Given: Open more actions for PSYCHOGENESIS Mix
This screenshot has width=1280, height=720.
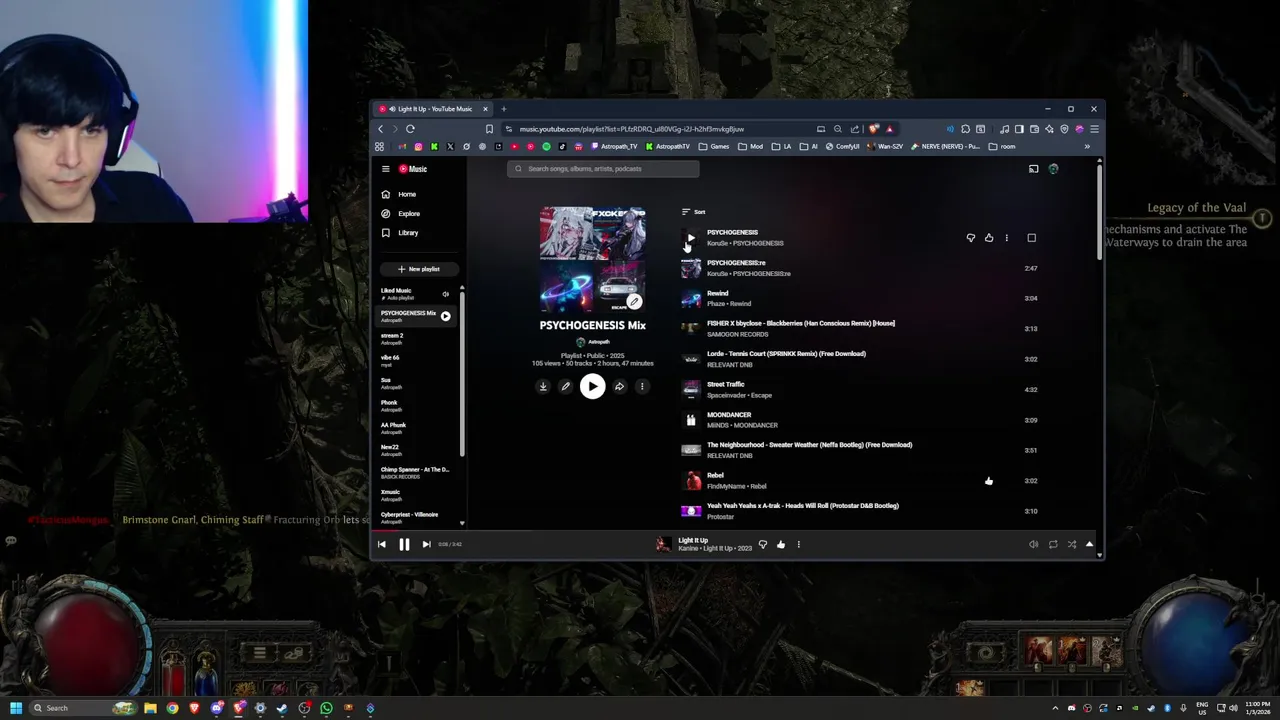Looking at the screenshot, I should pyautogui.click(x=642, y=386).
